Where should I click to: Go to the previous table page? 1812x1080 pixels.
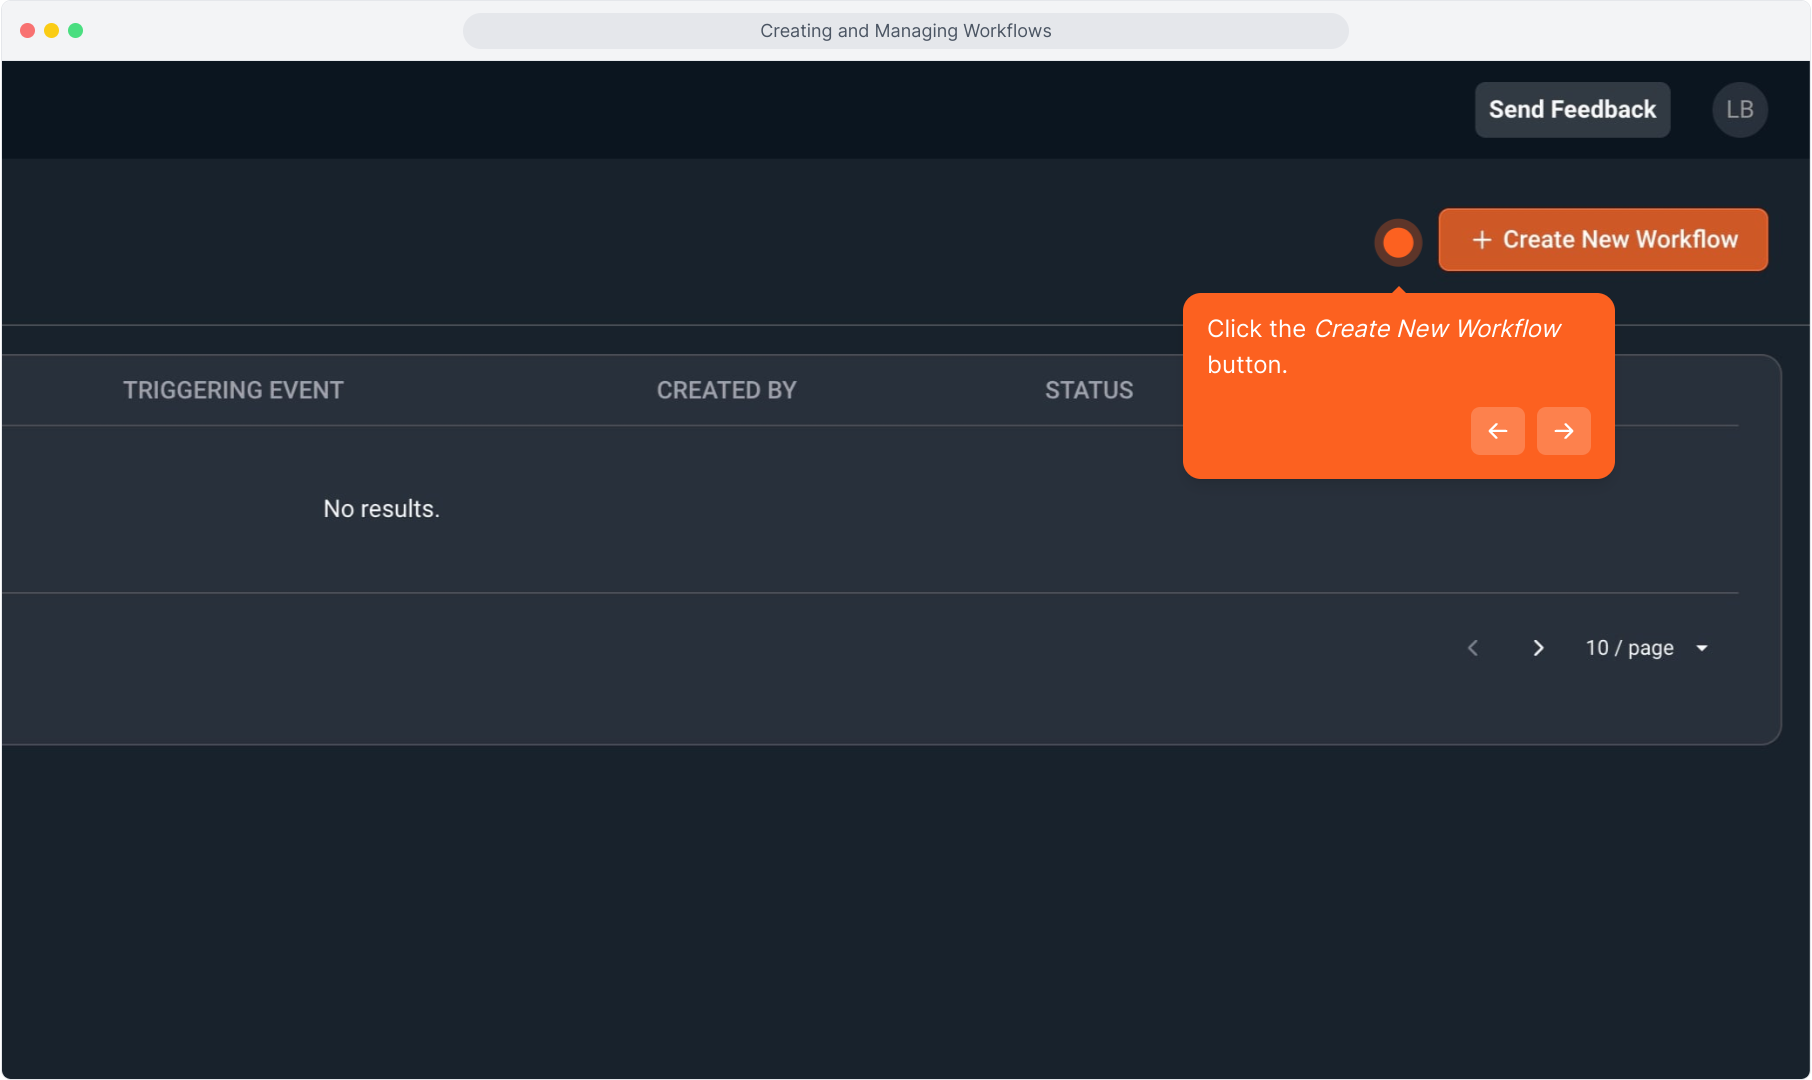[x=1472, y=648]
